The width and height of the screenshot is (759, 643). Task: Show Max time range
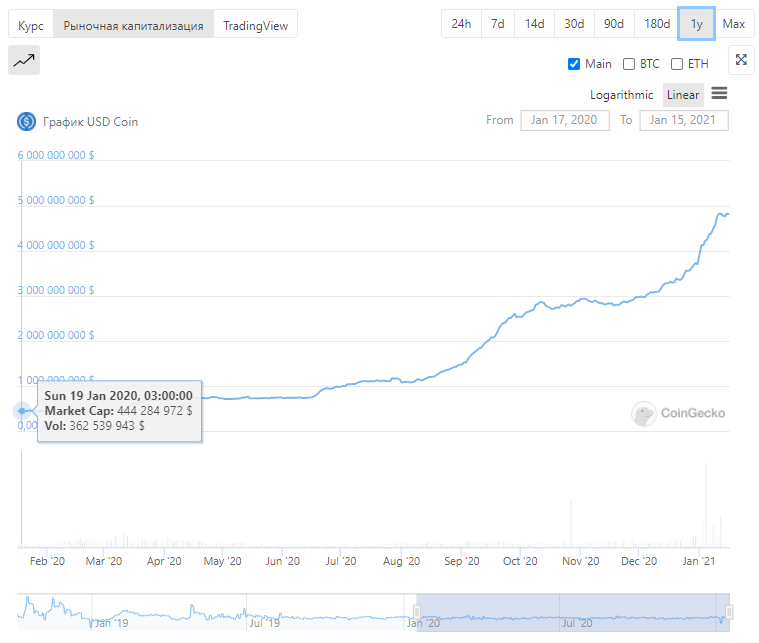point(734,24)
